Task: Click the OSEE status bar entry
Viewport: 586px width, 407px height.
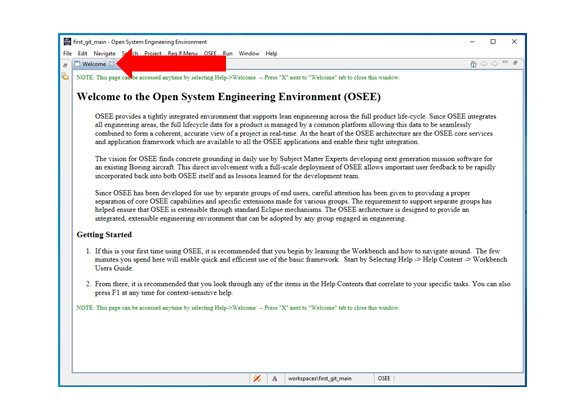Action: click(384, 379)
